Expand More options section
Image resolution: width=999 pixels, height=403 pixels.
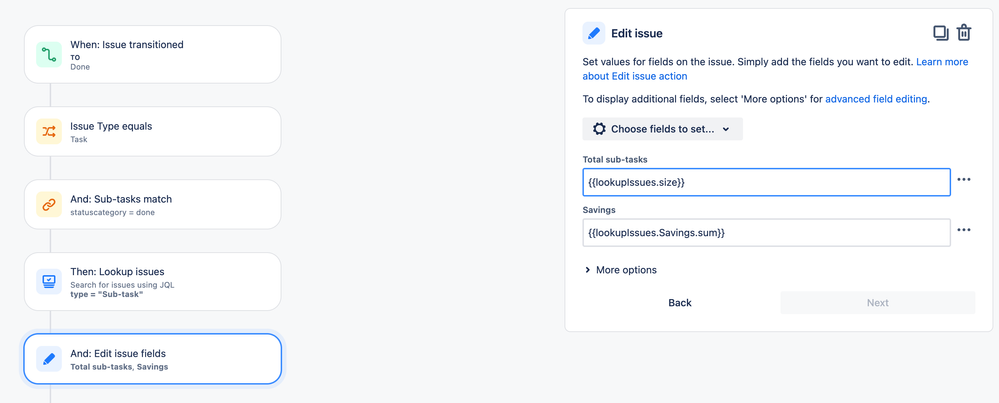tap(621, 270)
